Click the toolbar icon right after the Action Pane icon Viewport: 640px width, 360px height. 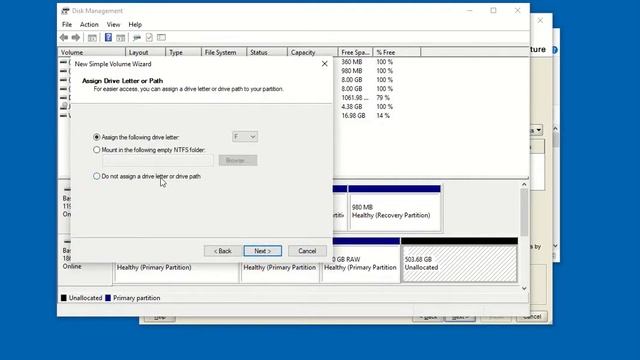pos(137,38)
